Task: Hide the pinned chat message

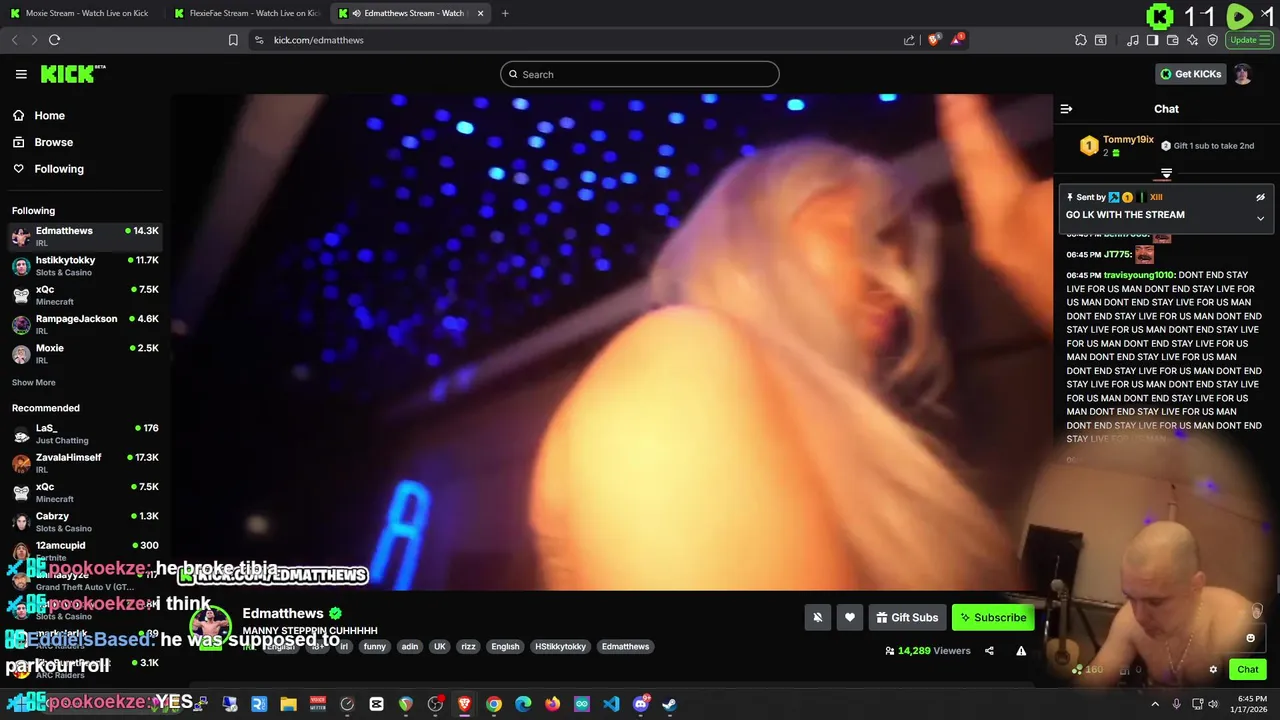Action: pos(1260,197)
